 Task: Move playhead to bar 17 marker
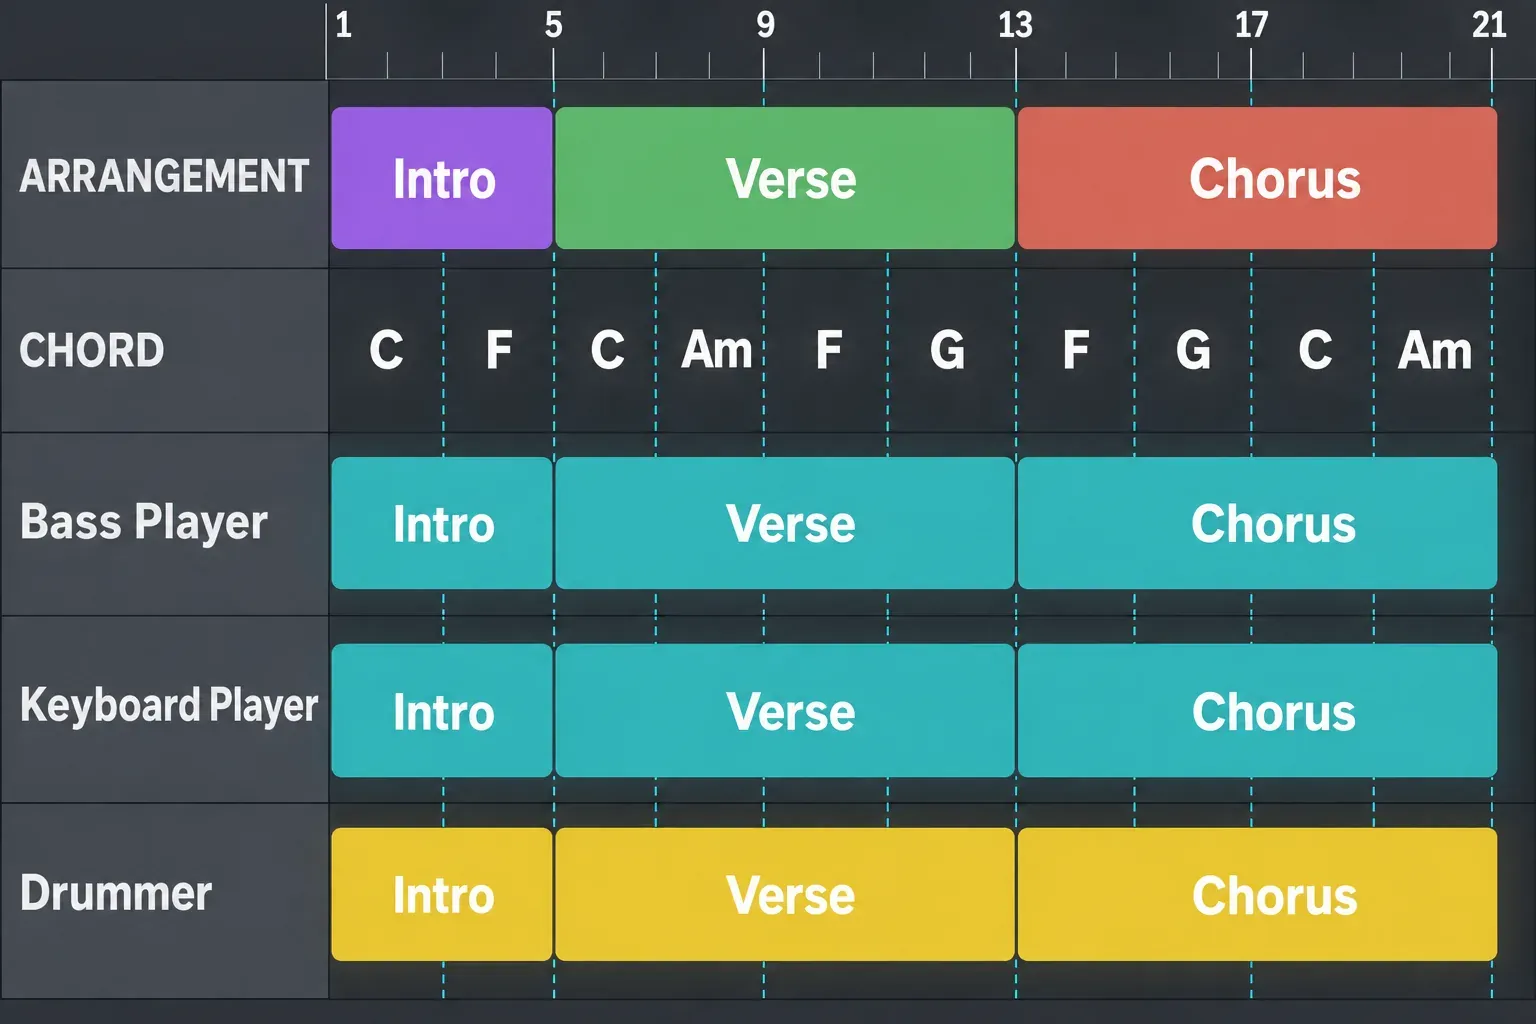pyautogui.click(x=1251, y=25)
